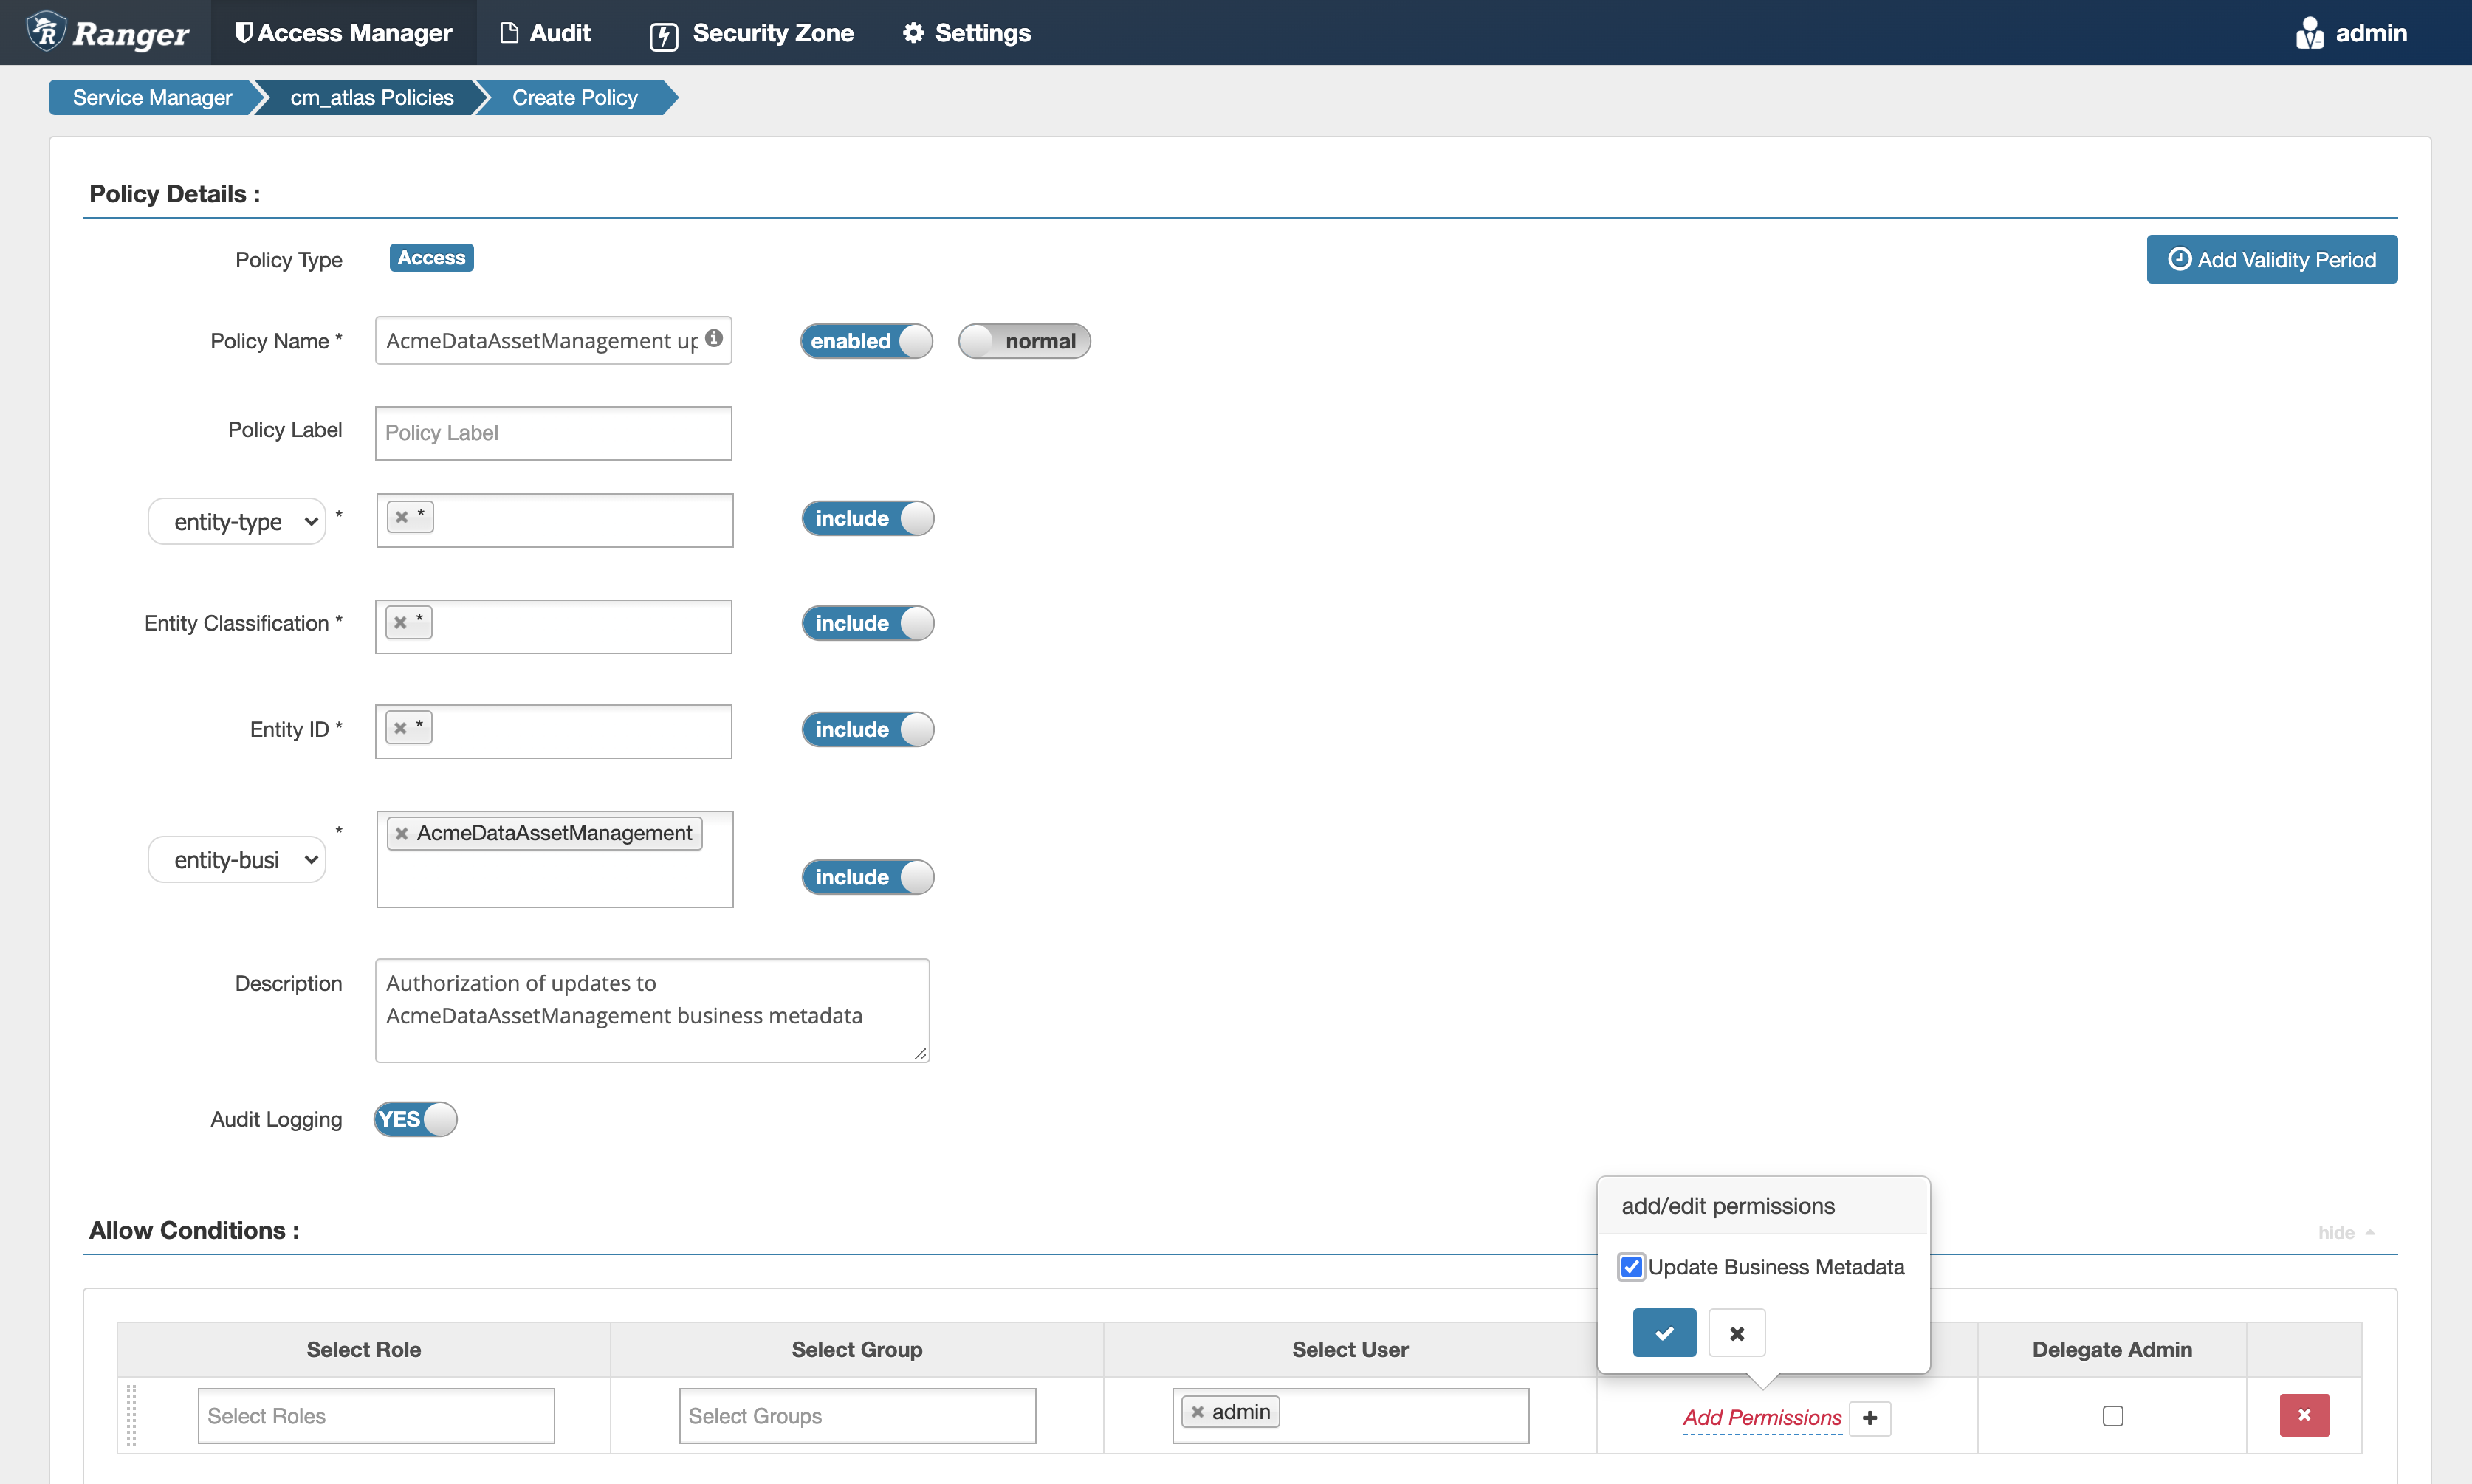This screenshot has width=2472, height=1484.
Task: Remove the * tag from Entity Classification
Action: tap(400, 622)
